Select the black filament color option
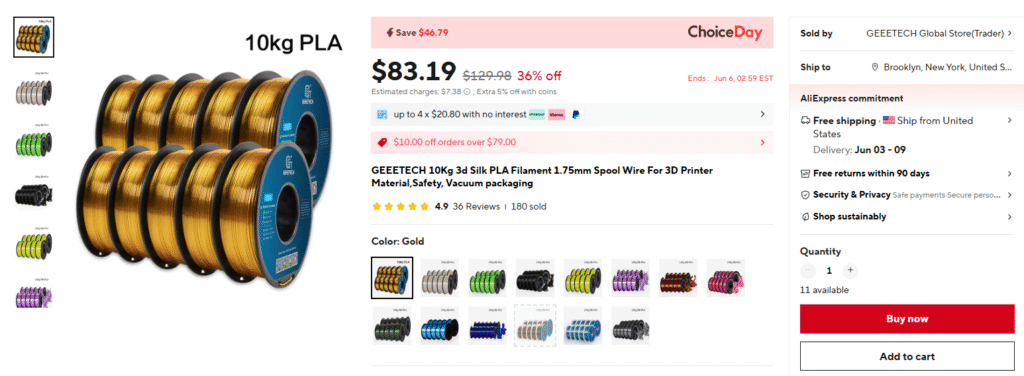The width and height of the screenshot is (1024, 376). (536, 277)
